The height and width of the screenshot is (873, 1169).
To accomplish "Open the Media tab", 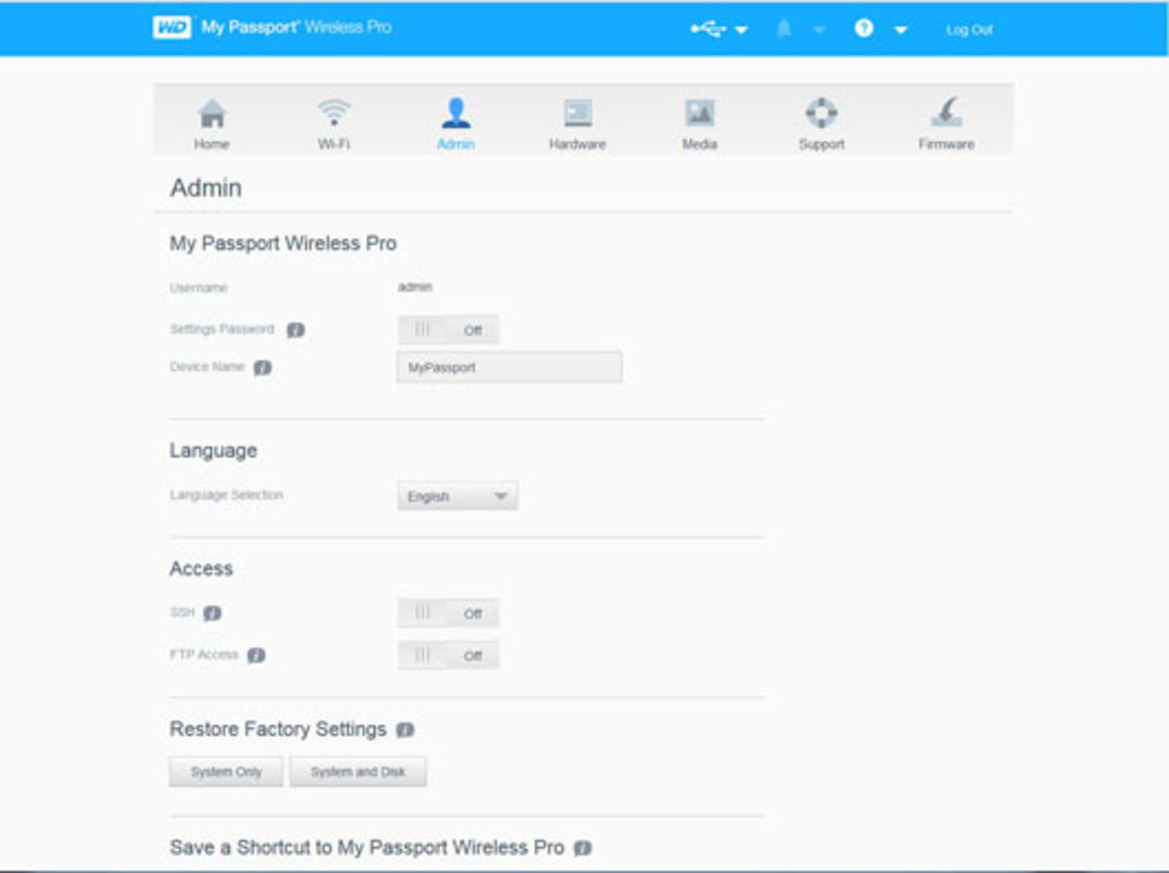I will 699,124.
